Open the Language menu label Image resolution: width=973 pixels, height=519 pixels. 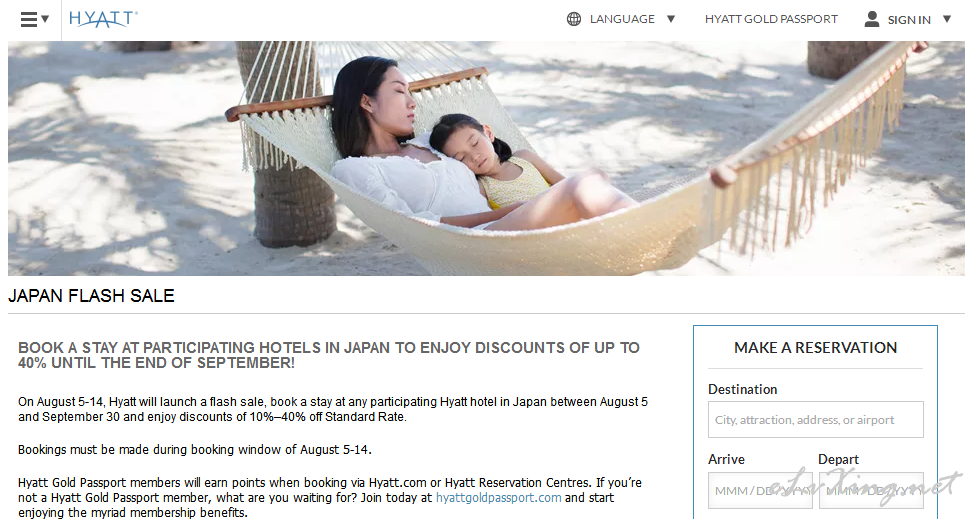622,19
